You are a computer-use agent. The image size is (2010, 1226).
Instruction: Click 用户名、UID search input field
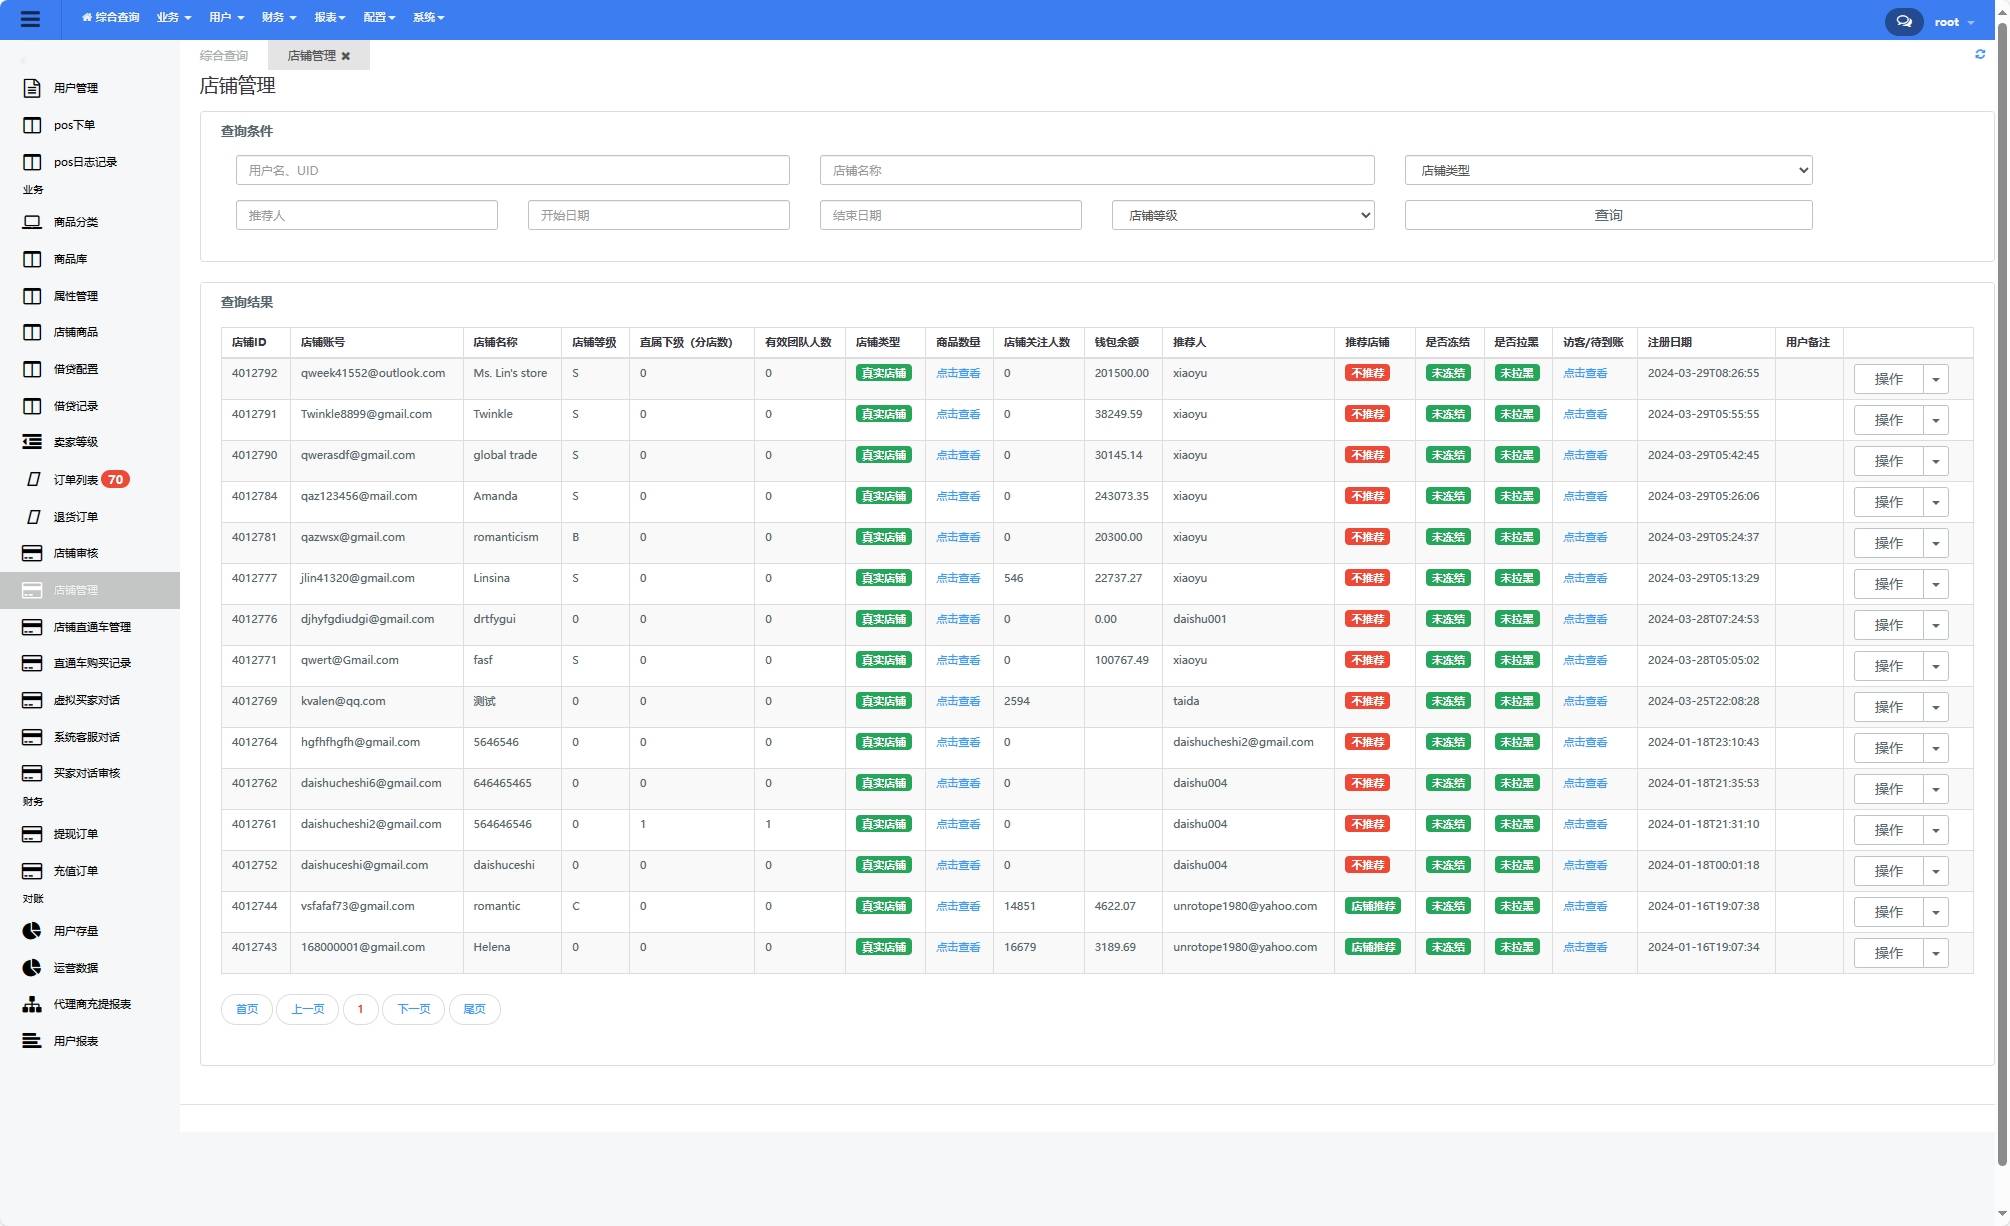(513, 169)
